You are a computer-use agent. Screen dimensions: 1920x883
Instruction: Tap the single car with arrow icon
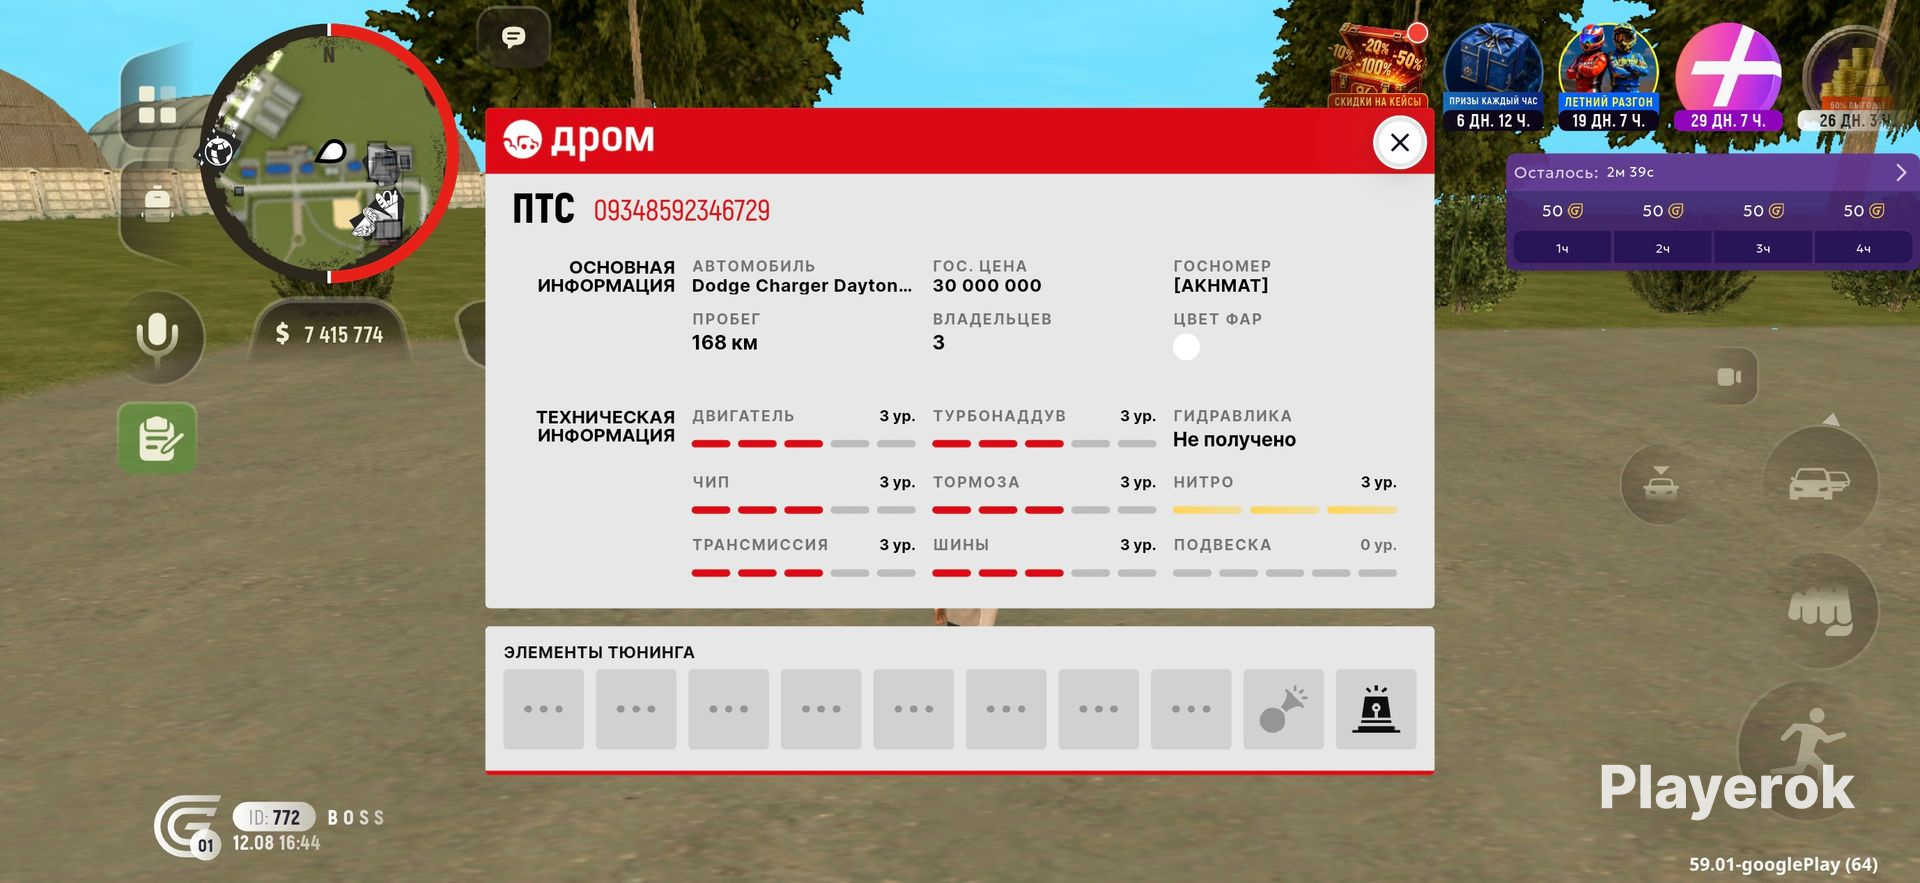1661,485
